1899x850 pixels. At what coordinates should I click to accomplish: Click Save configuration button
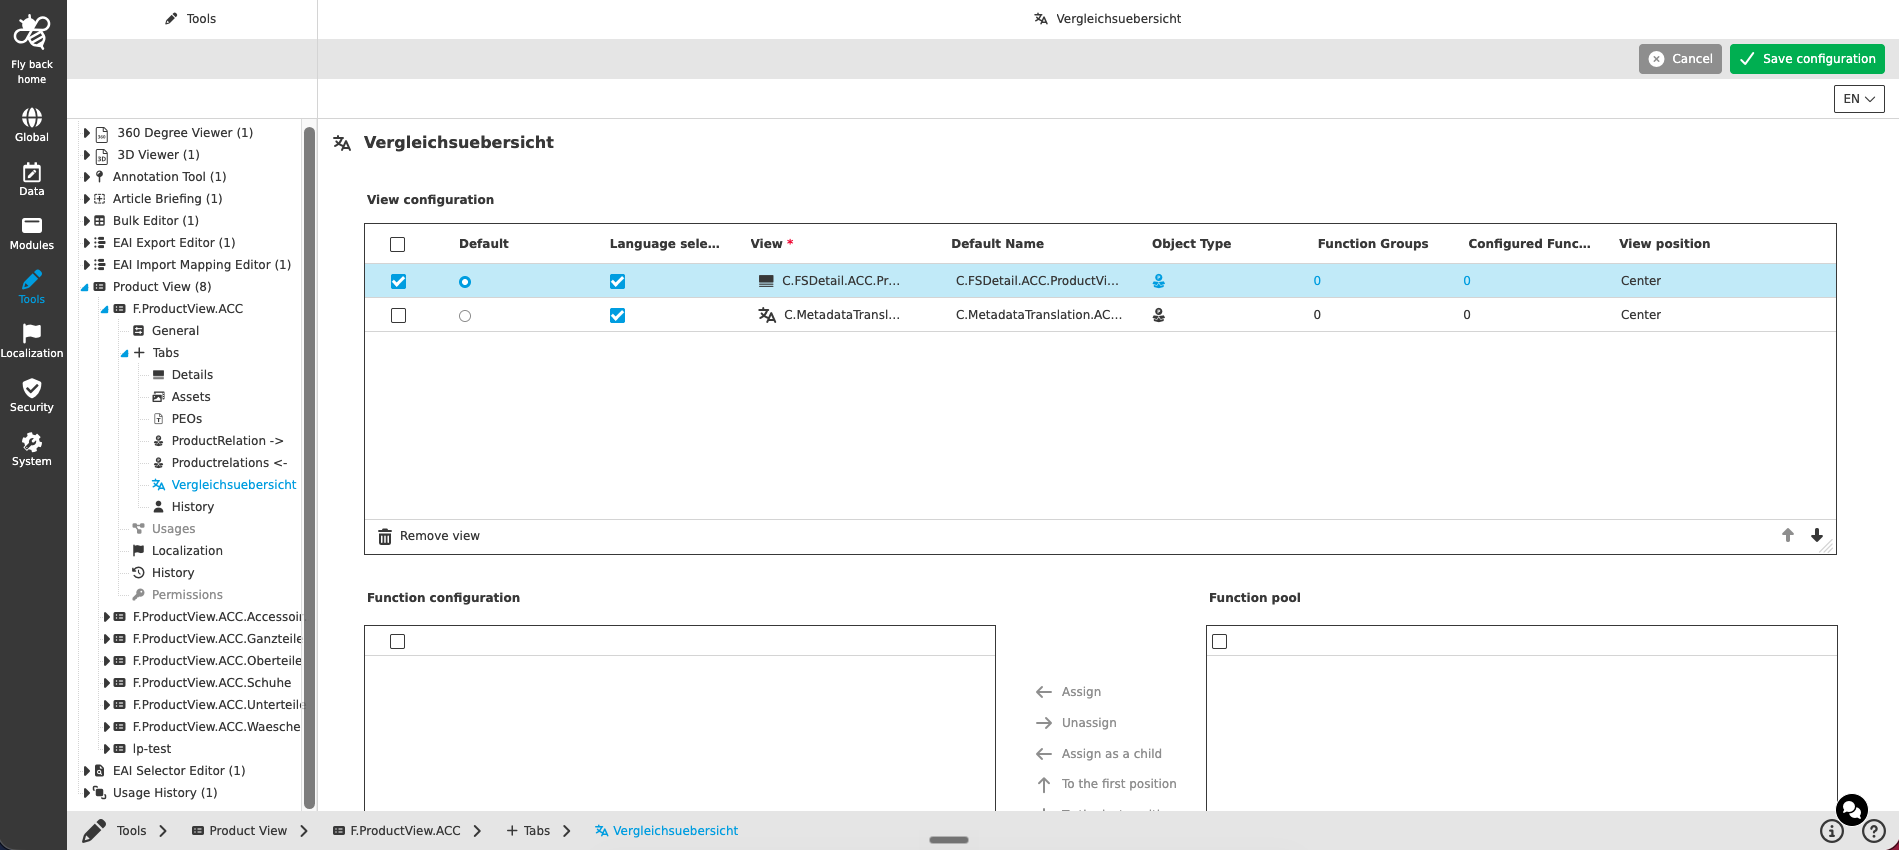[1807, 59]
